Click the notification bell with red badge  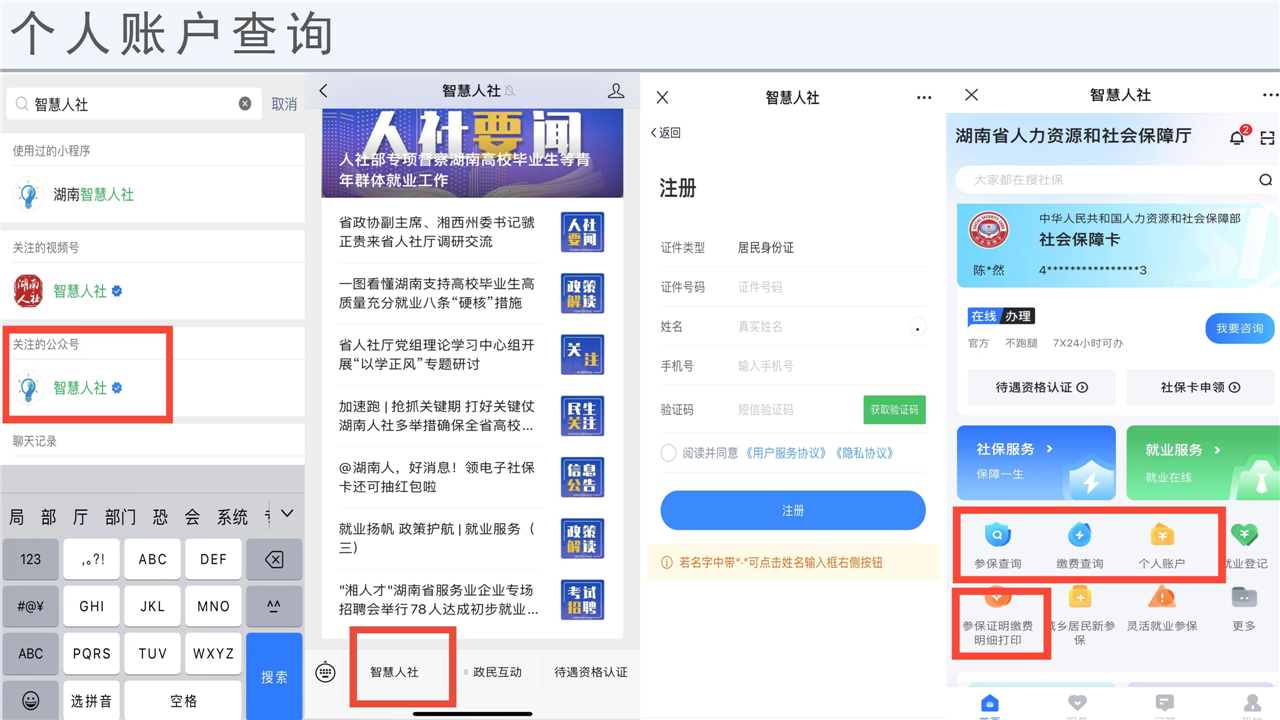point(1237,138)
